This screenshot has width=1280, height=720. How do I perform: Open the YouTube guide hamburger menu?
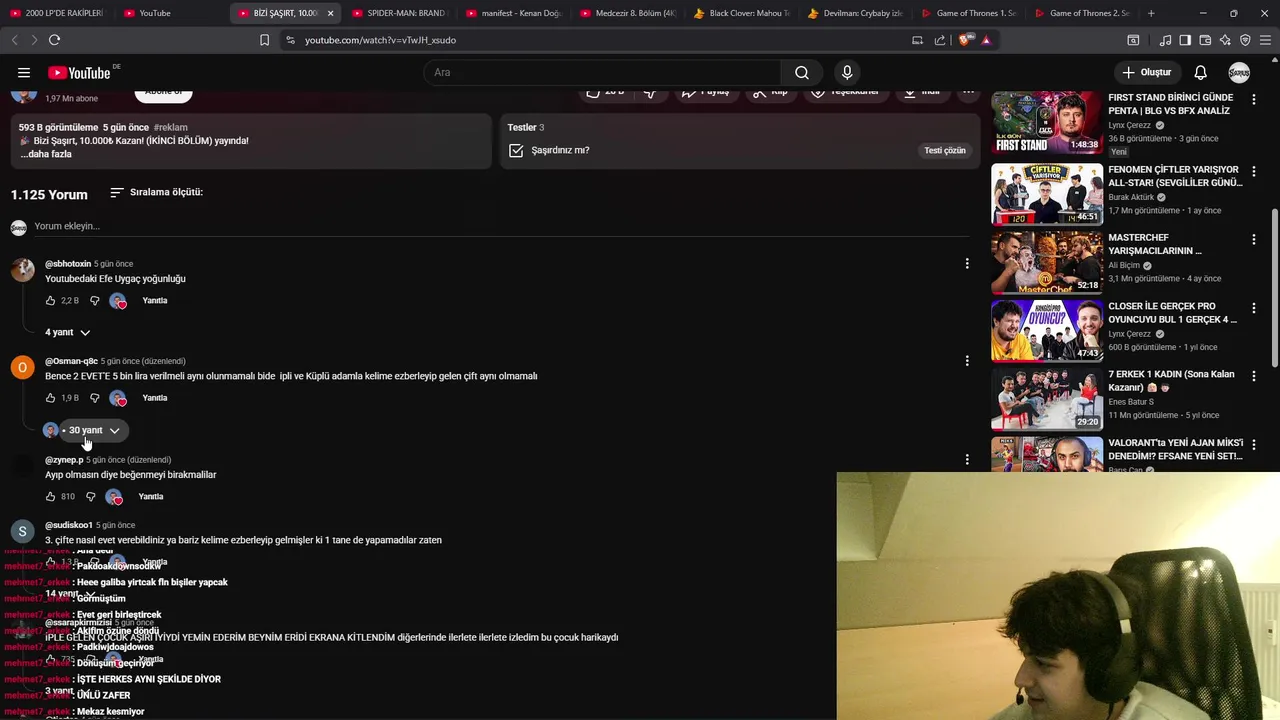click(x=24, y=72)
